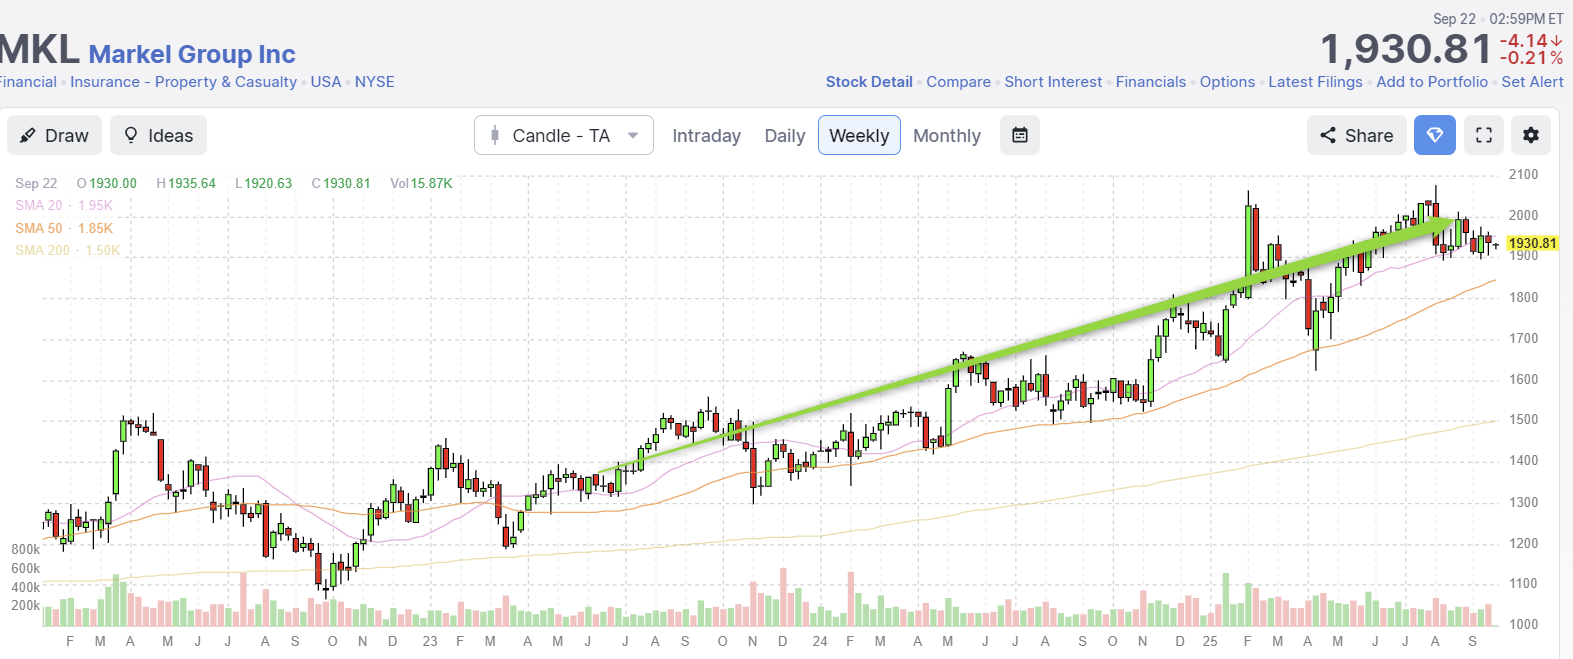
Task: Open the Compare link
Action: pyautogui.click(x=958, y=82)
